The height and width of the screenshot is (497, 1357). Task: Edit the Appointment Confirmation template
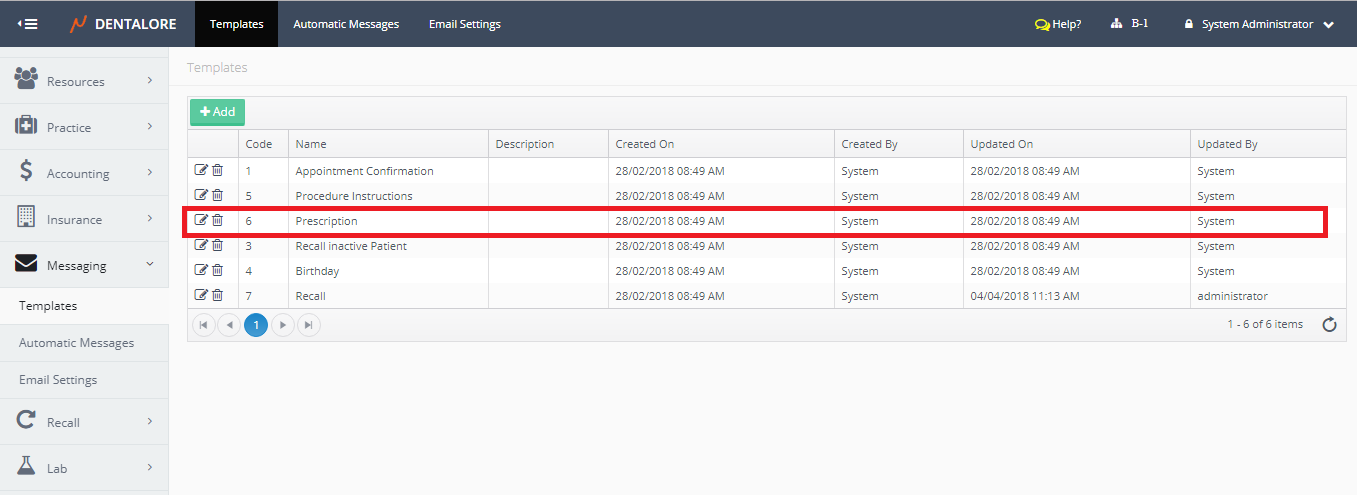click(201, 170)
